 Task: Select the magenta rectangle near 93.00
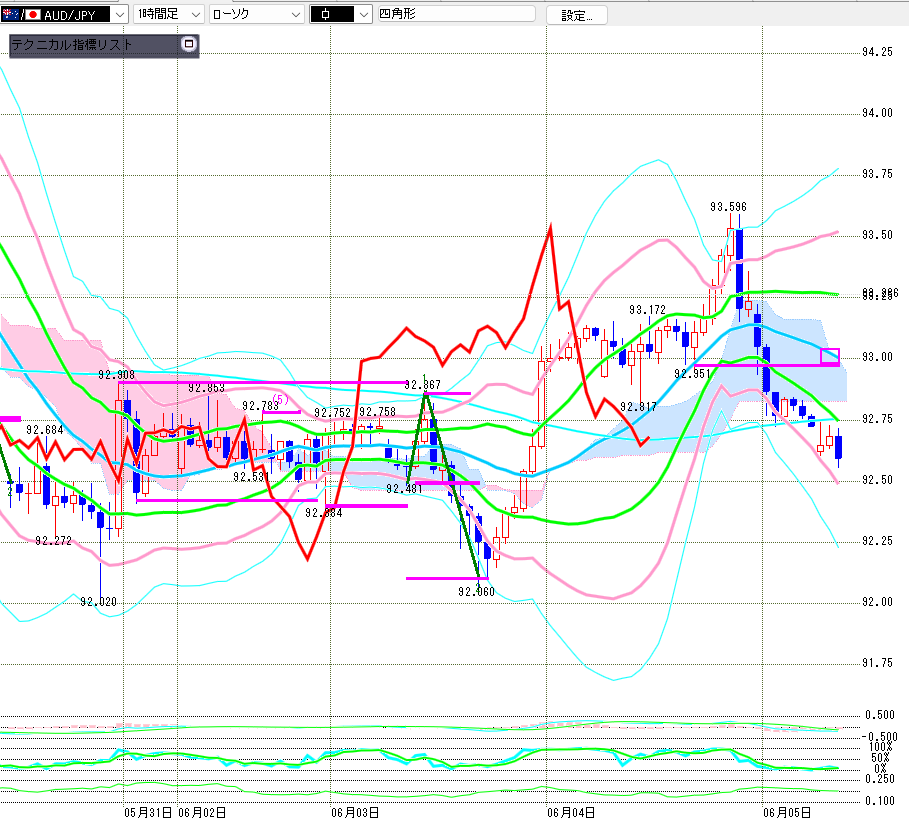click(x=830, y=356)
